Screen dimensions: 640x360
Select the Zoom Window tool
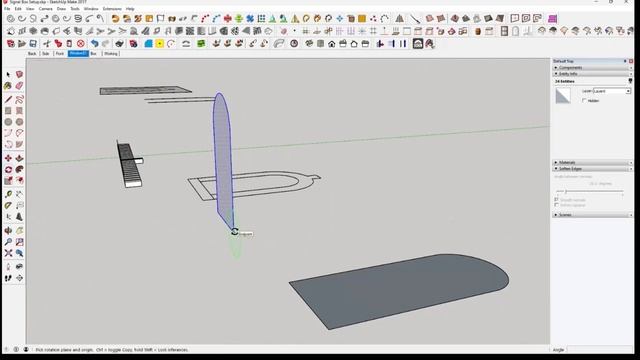pos(19,242)
